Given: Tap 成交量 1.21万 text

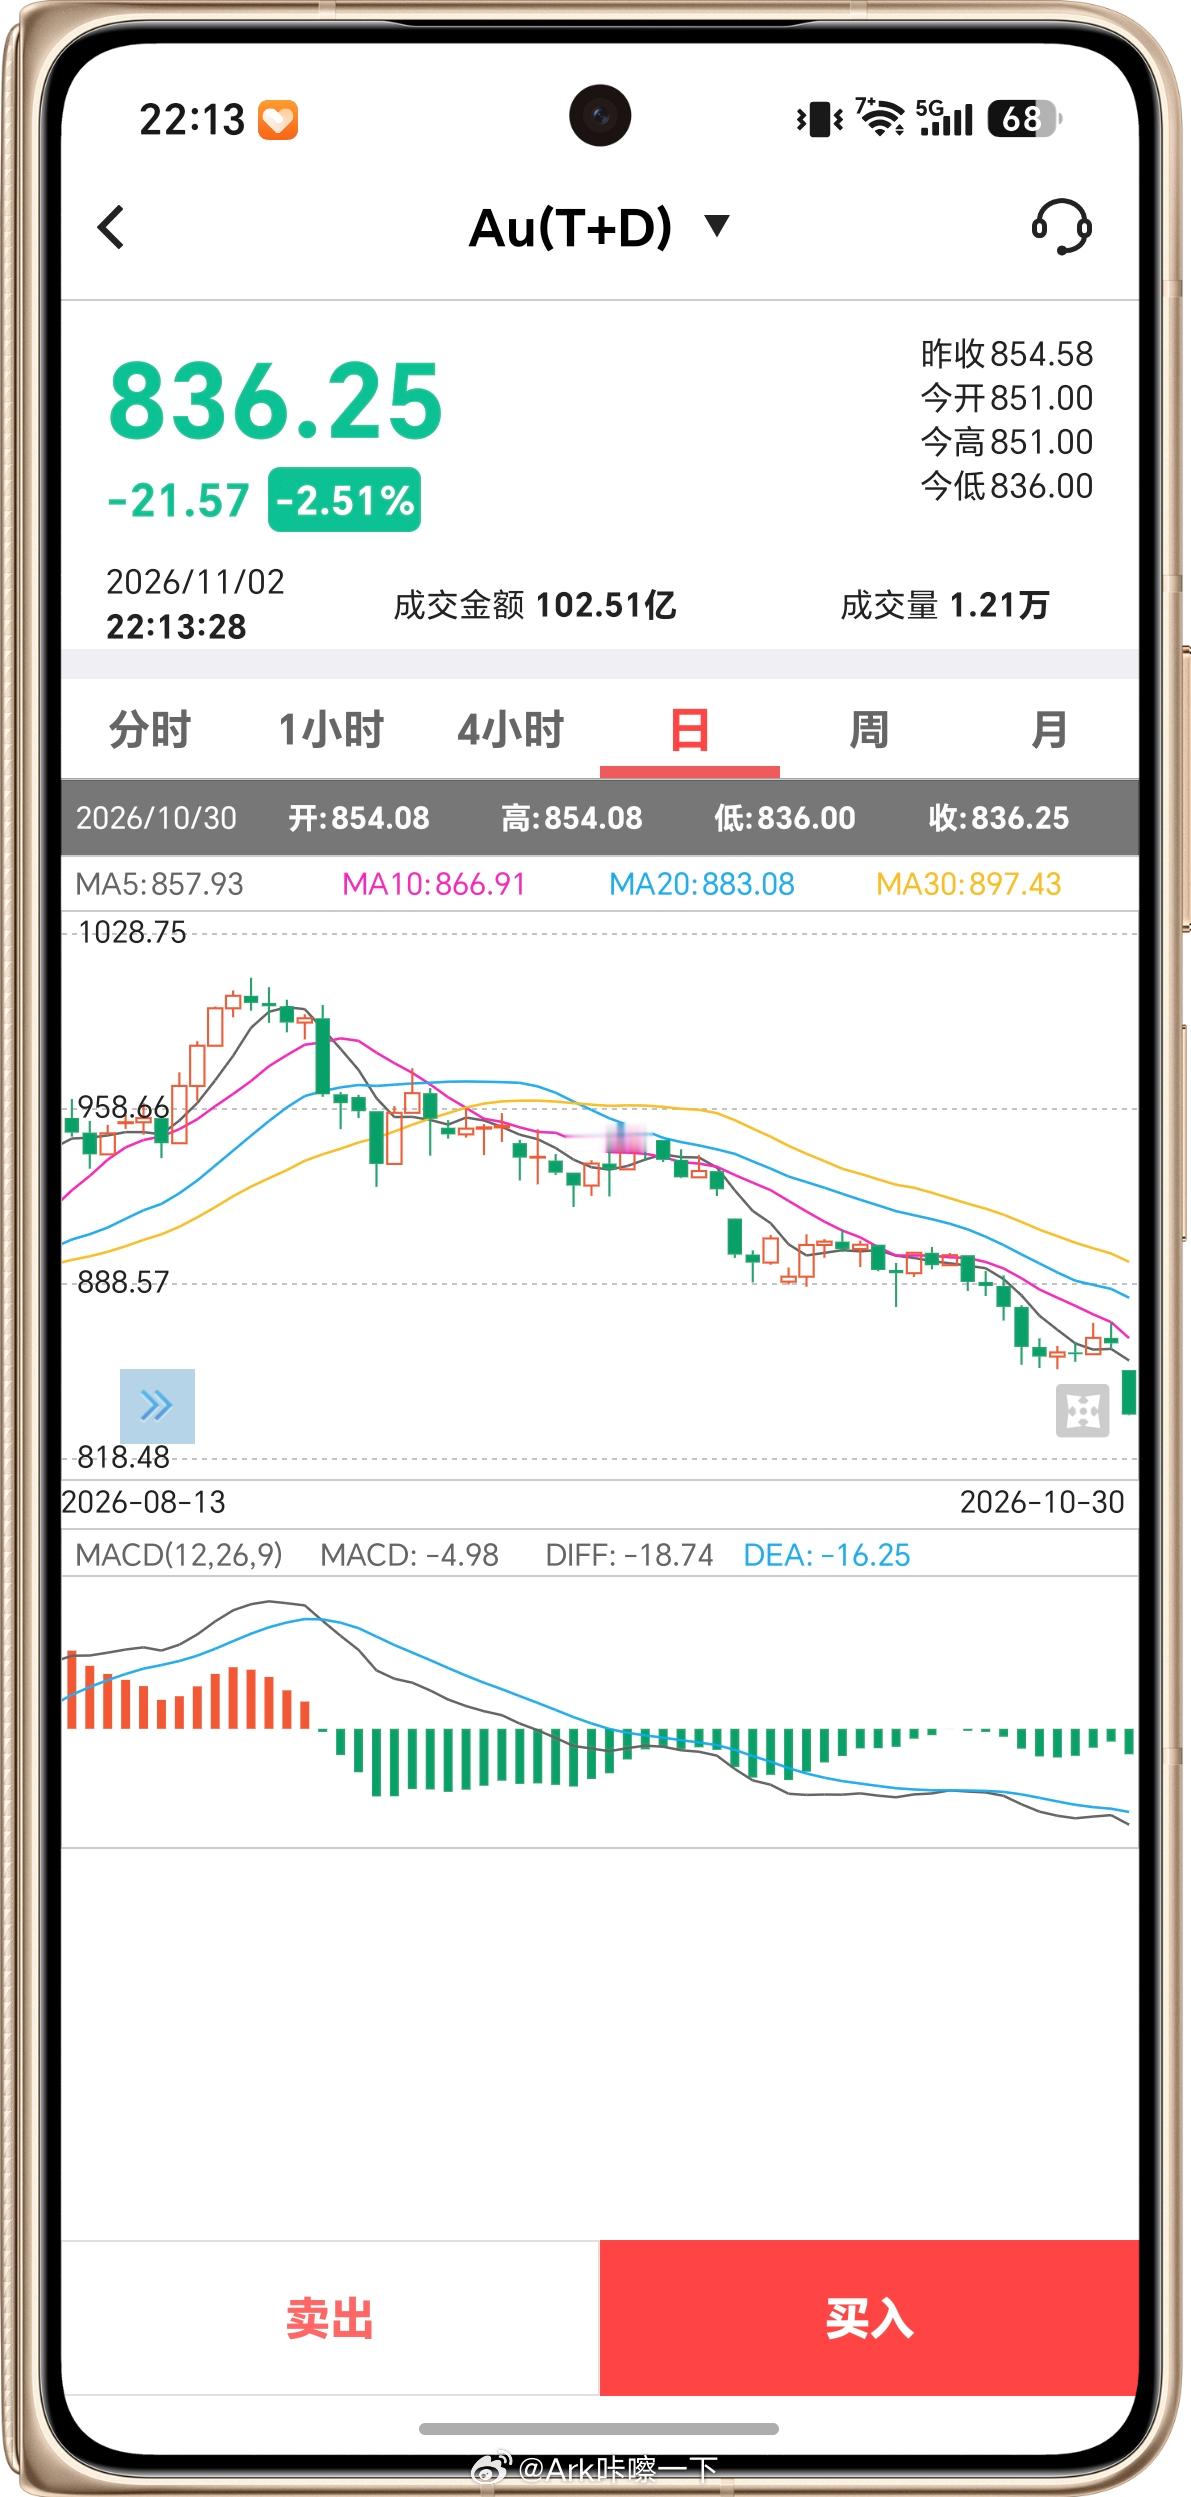Looking at the screenshot, I should [x=944, y=604].
